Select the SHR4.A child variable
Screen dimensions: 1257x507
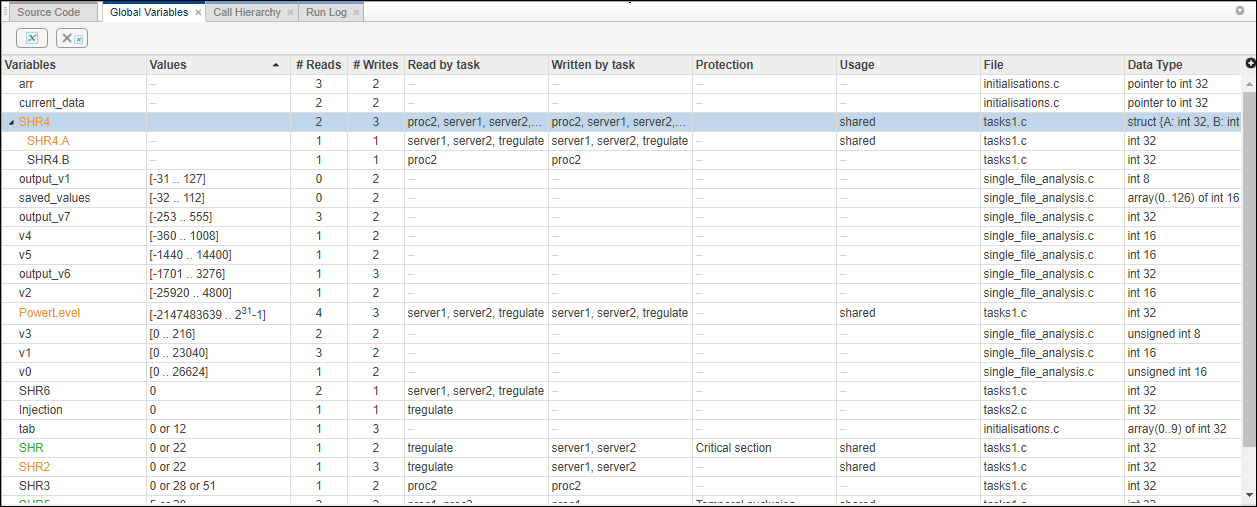click(x=48, y=141)
